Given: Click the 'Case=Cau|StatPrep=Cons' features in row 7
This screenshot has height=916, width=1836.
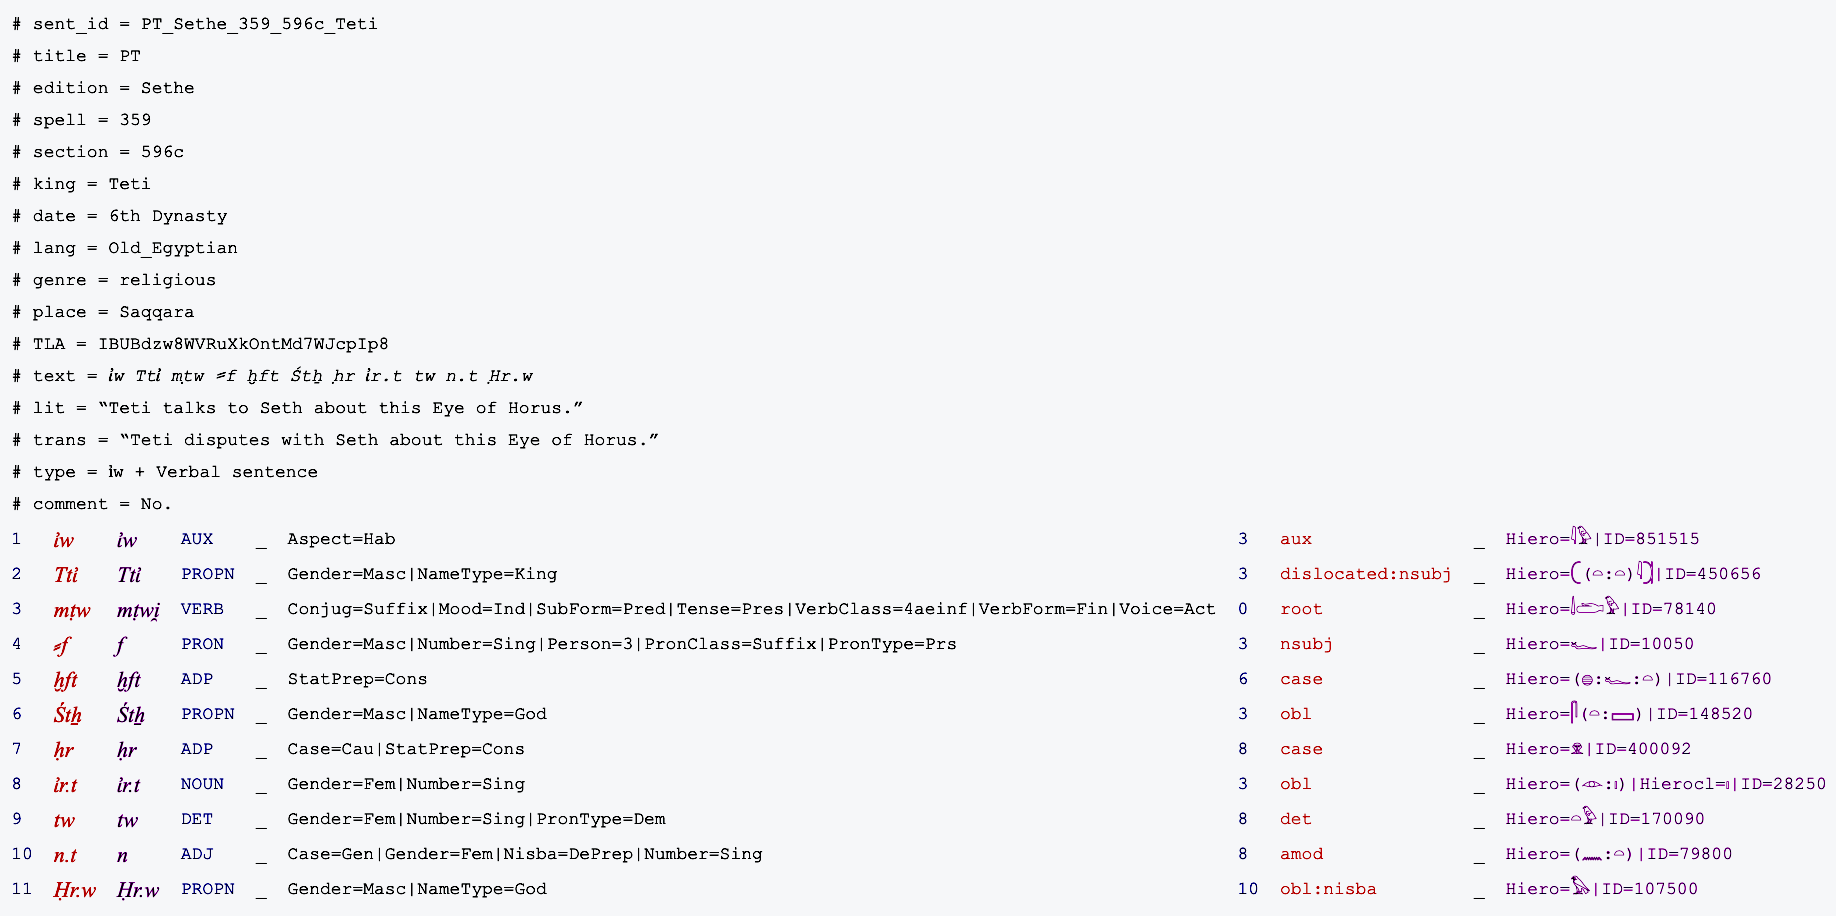Looking at the screenshot, I should (405, 749).
